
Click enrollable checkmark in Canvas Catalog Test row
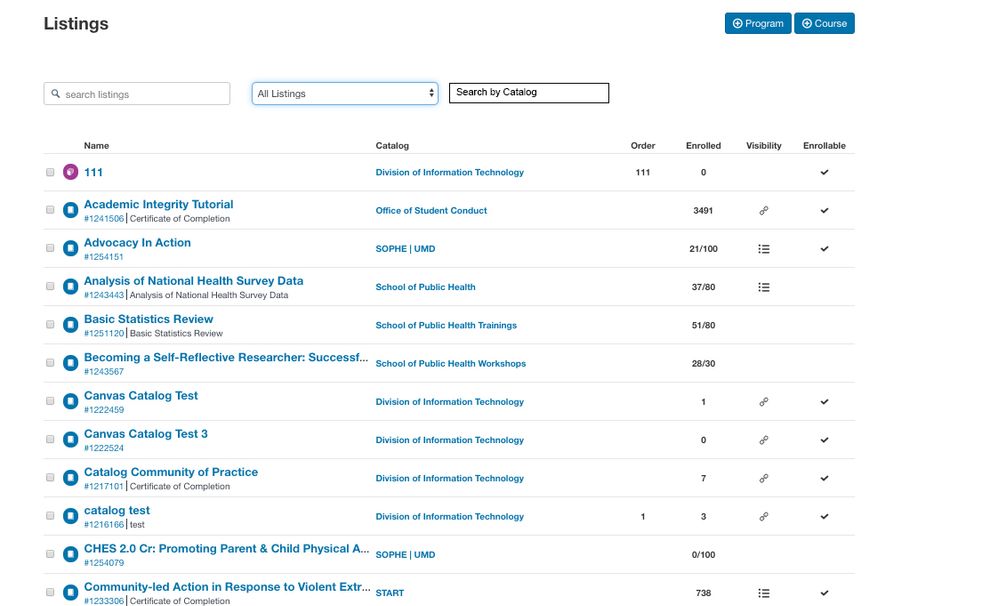coord(824,402)
